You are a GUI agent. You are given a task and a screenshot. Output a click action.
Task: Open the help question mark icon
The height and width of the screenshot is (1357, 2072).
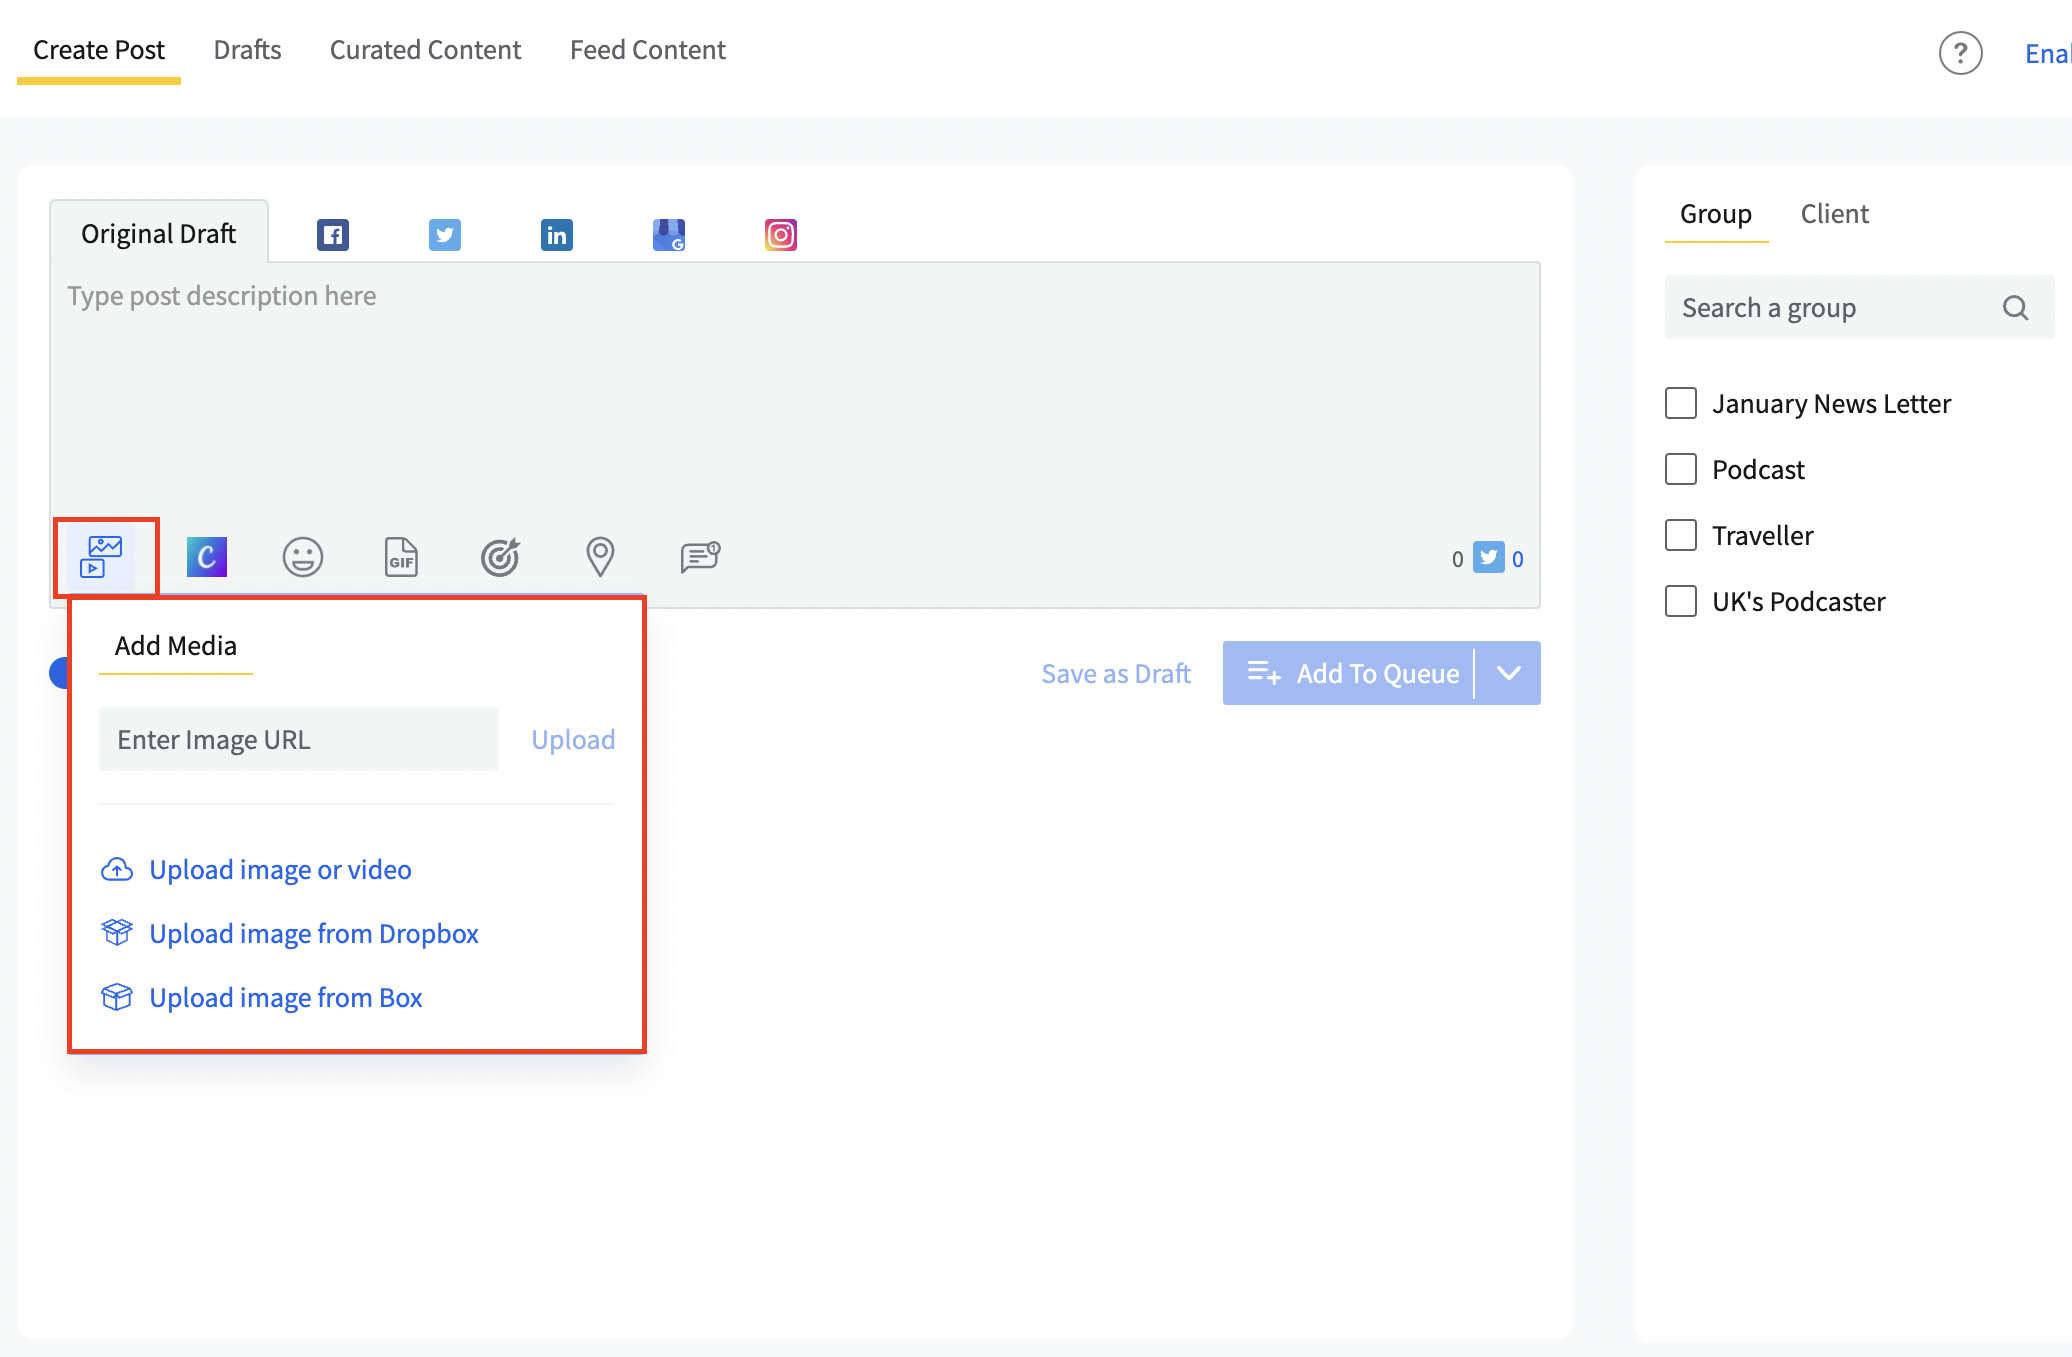(1960, 53)
